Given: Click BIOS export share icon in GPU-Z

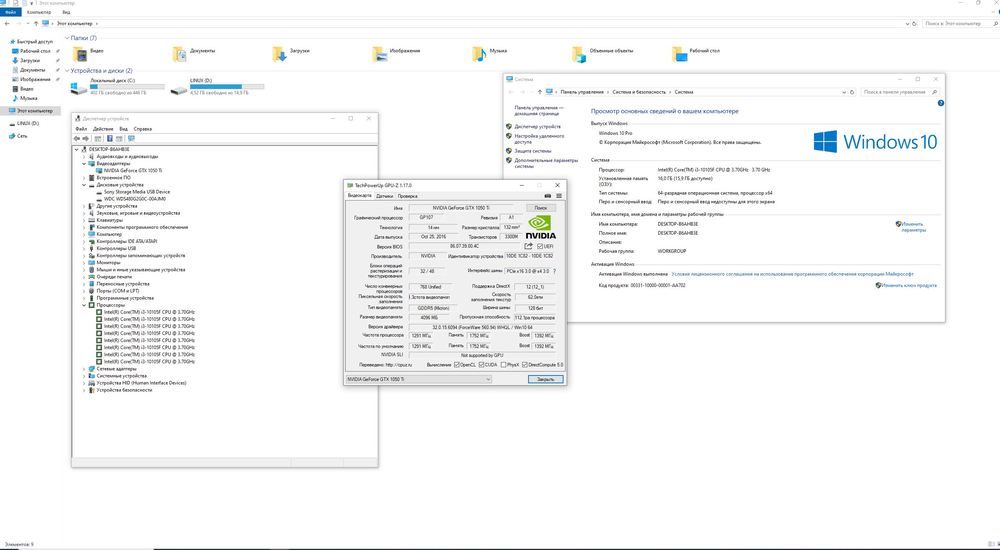Looking at the screenshot, I should click(x=528, y=246).
